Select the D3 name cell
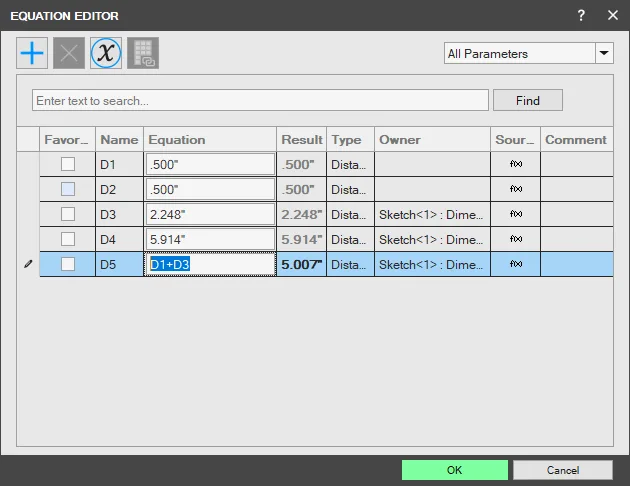The width and height of the screenshot is (630, 486). pyautogui.click(x=119, y=214)
